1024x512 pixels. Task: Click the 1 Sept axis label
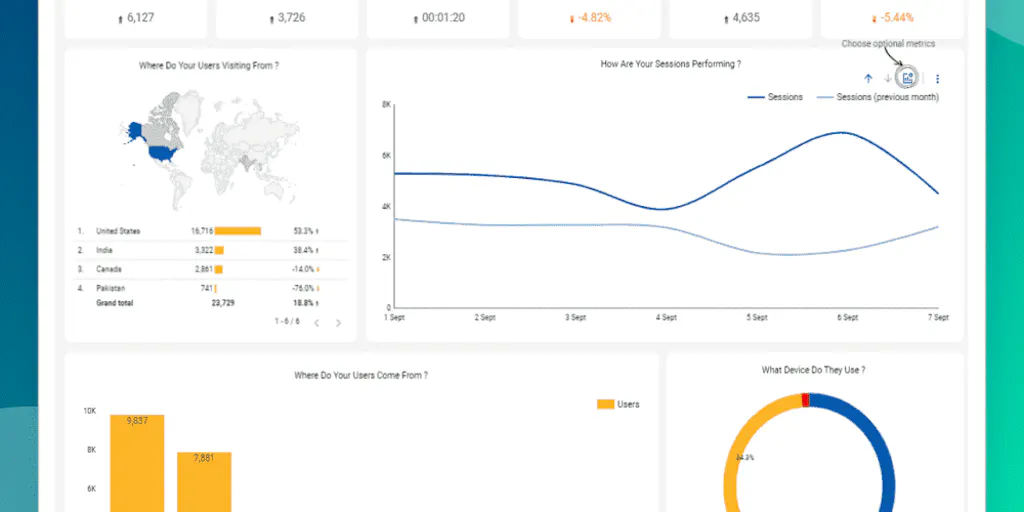click(x=395, y=317)
